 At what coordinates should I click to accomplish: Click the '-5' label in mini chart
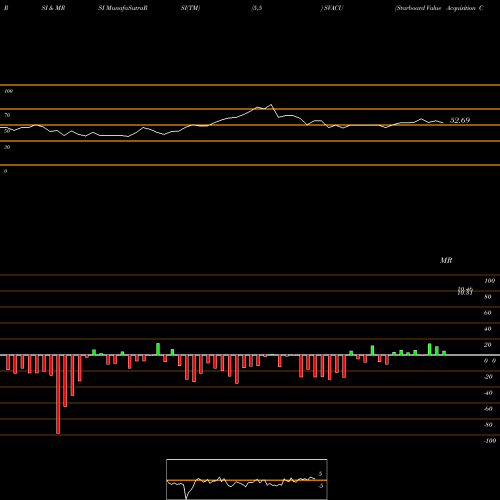[x=320, y=486]
